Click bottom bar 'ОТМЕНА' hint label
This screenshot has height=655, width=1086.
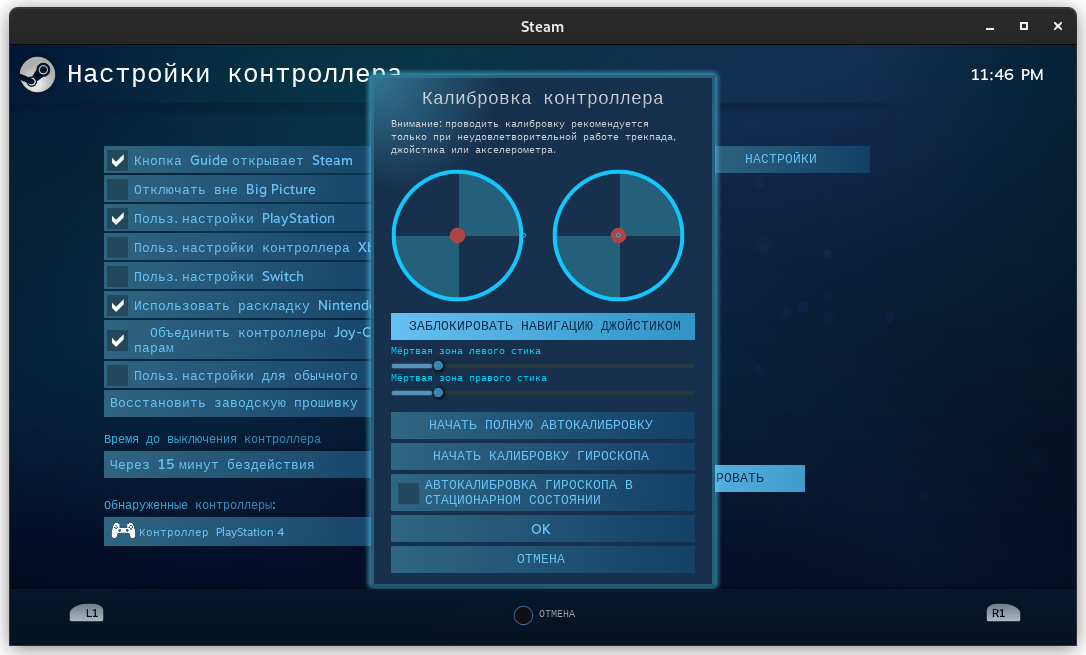pyautogui.click(x=557, y=614)
